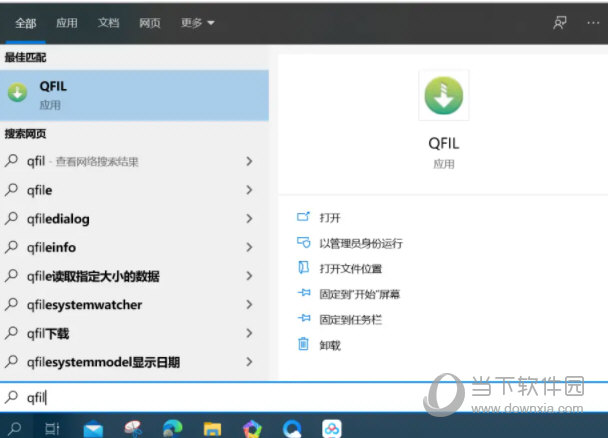The image size is (608, 438).
Task: Select the qfil 查看网络搜索结果 suggestion
Action: pos(134,161)
